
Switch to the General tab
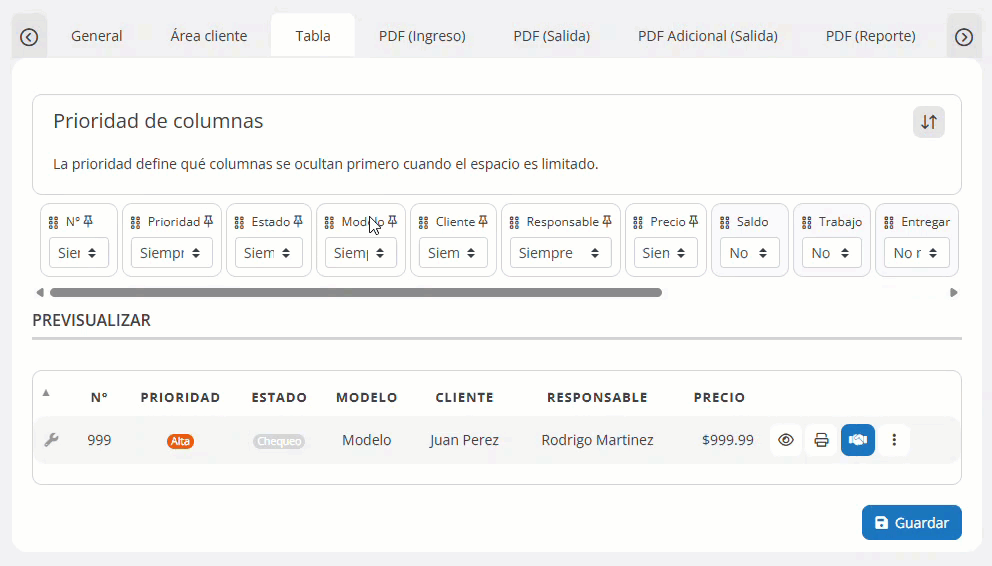[x=97, y=36]
